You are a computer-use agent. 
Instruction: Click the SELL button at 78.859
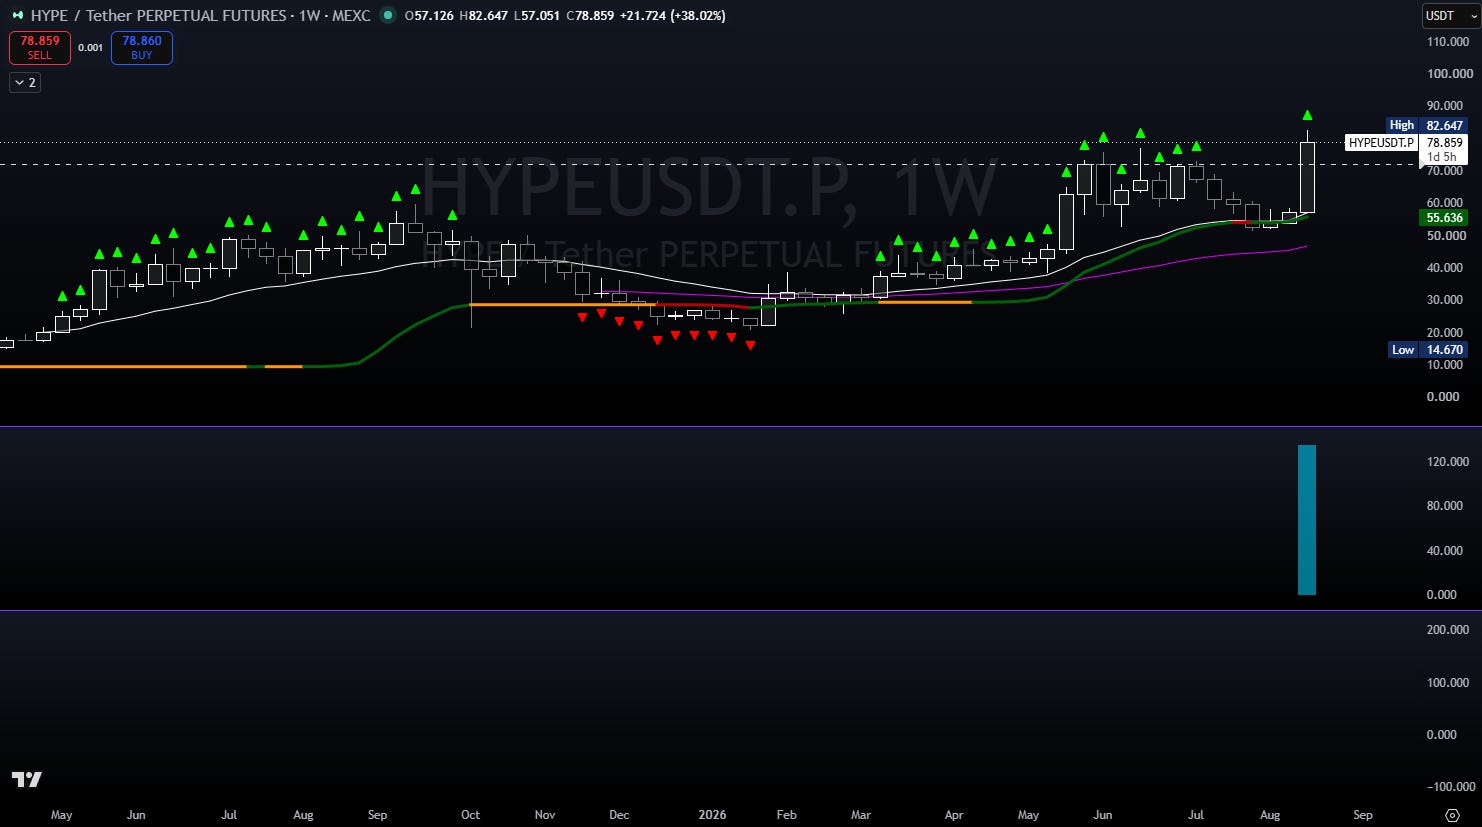click(40, 48)
